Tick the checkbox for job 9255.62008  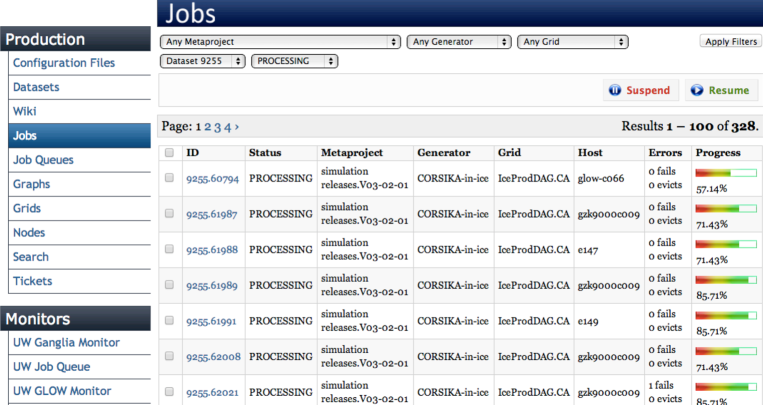click(169, 356)
